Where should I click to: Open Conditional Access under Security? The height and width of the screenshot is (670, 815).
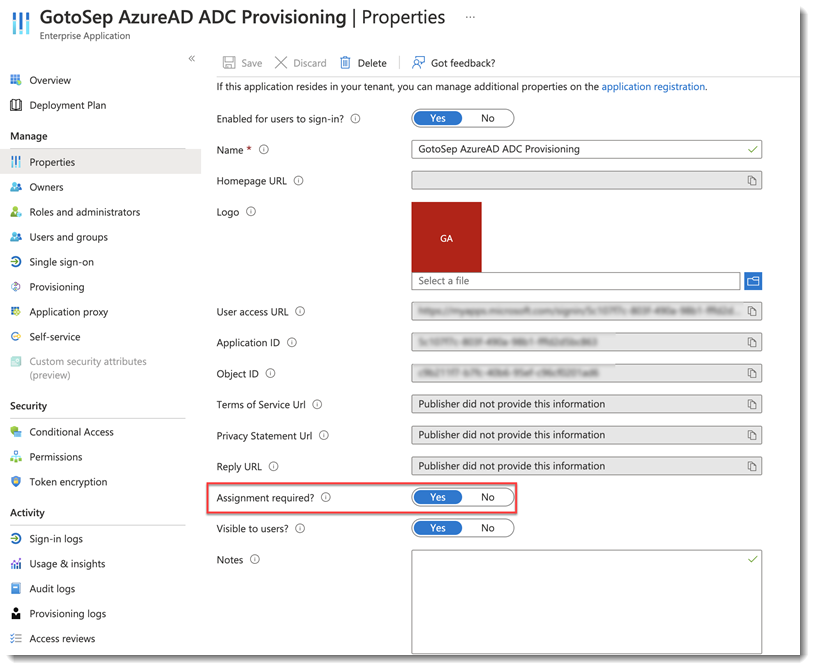(x=71, y=432)
